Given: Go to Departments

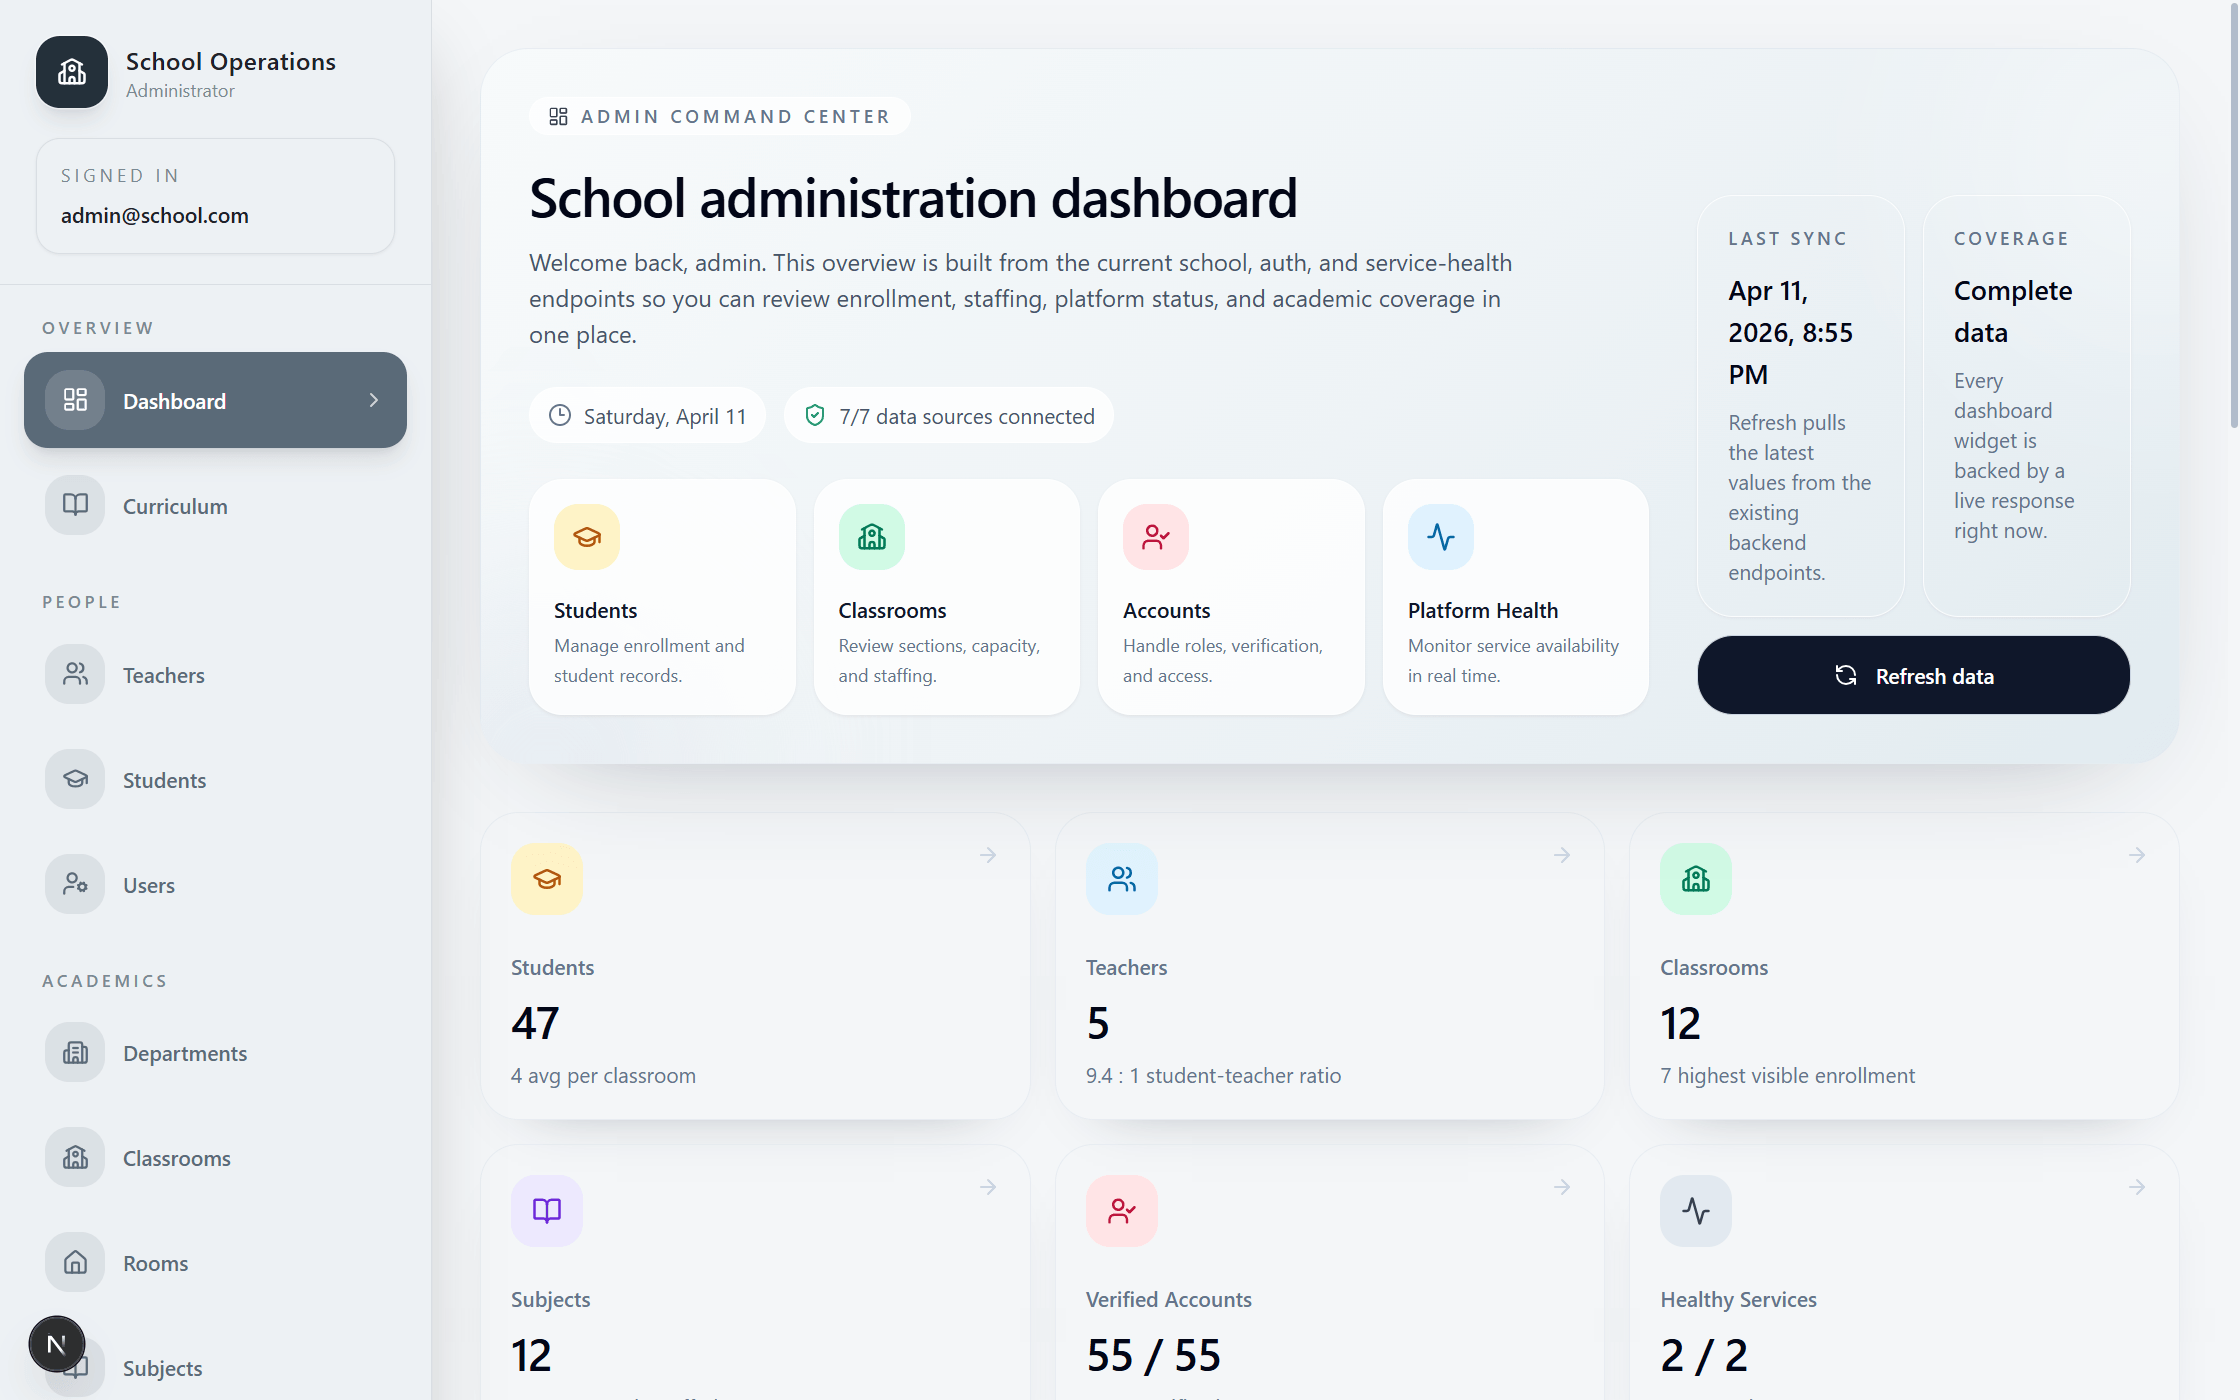Looking at the screenshot, I should coord(215,1052).
